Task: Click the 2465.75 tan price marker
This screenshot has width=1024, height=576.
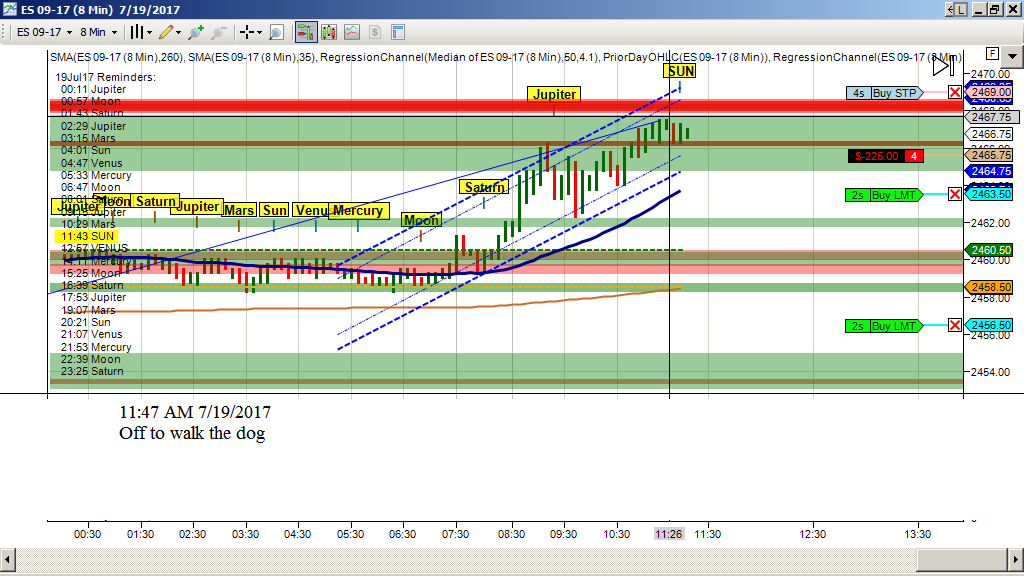Action: (989, 155)
